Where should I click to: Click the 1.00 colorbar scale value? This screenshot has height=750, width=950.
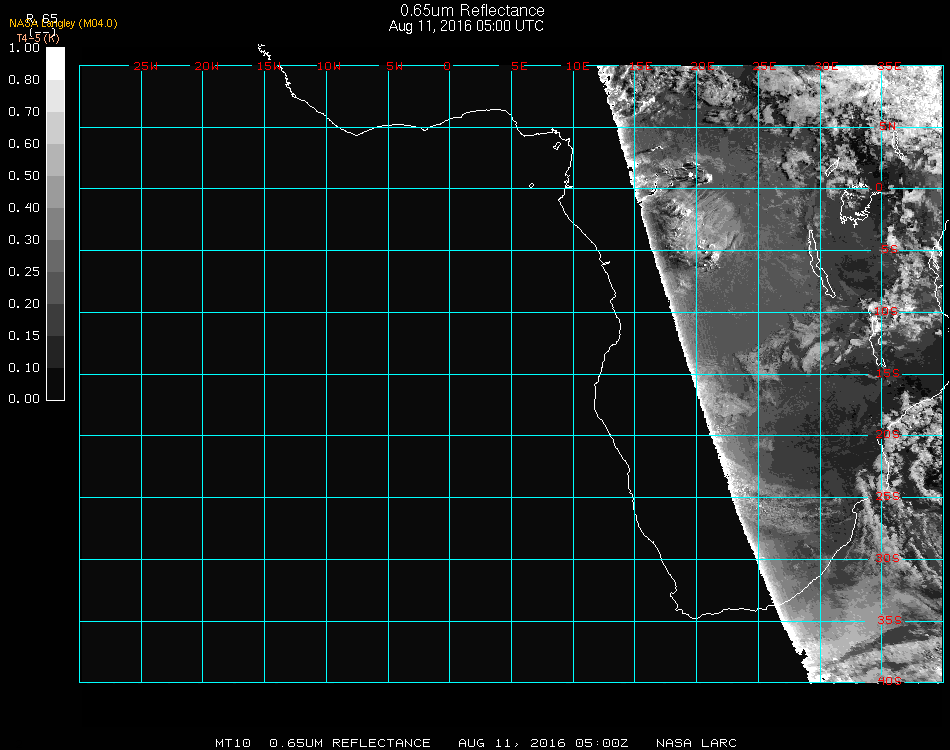(24, 48)
